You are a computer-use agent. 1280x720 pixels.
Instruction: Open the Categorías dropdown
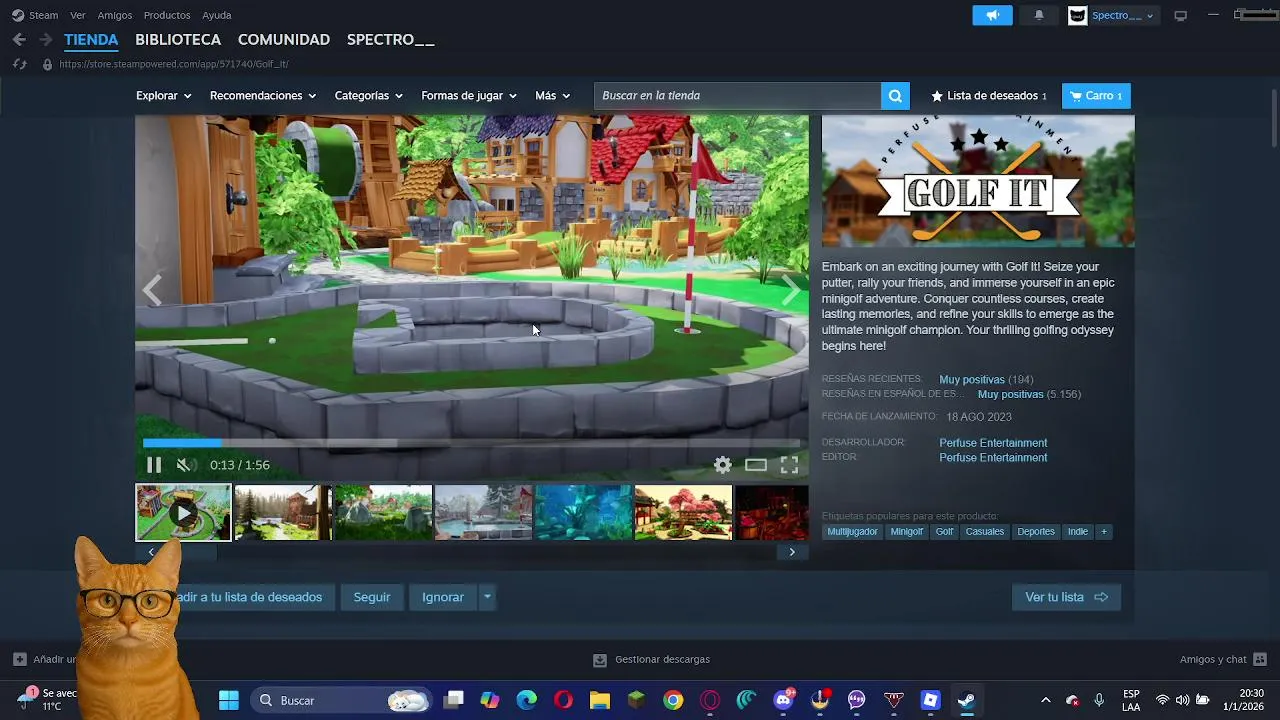(368, 96)
